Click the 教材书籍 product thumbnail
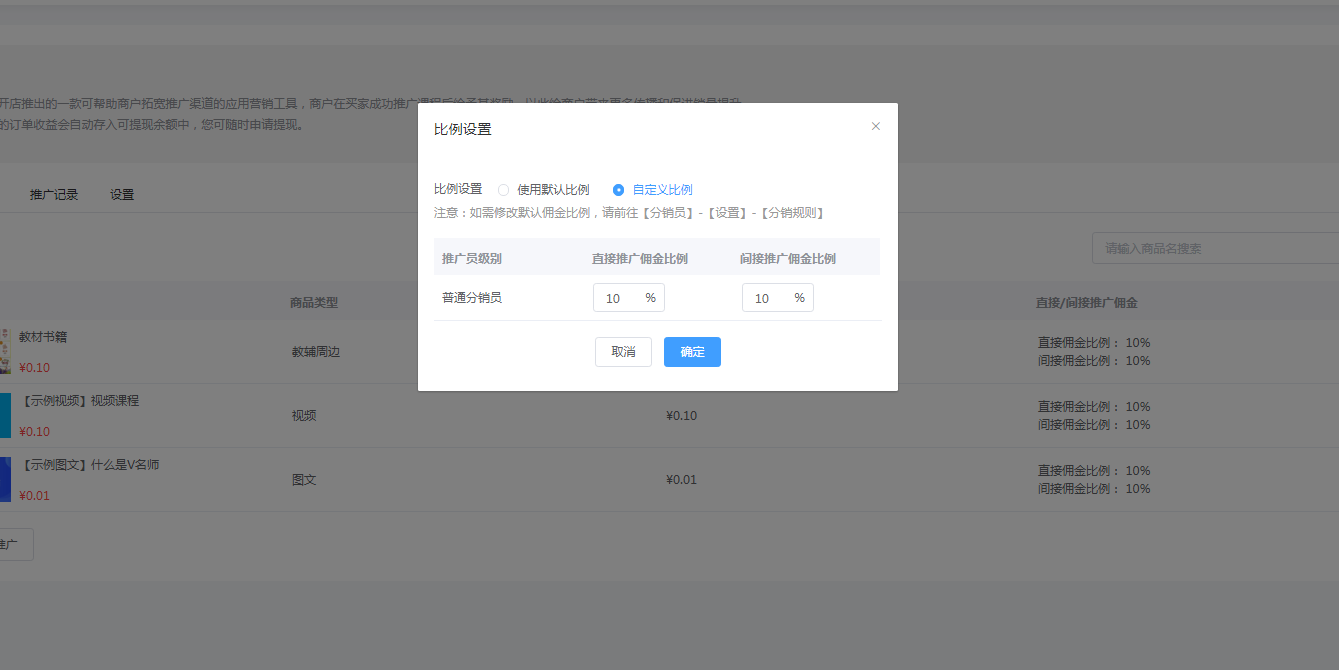1339x670 pixels. pos(4,351)
